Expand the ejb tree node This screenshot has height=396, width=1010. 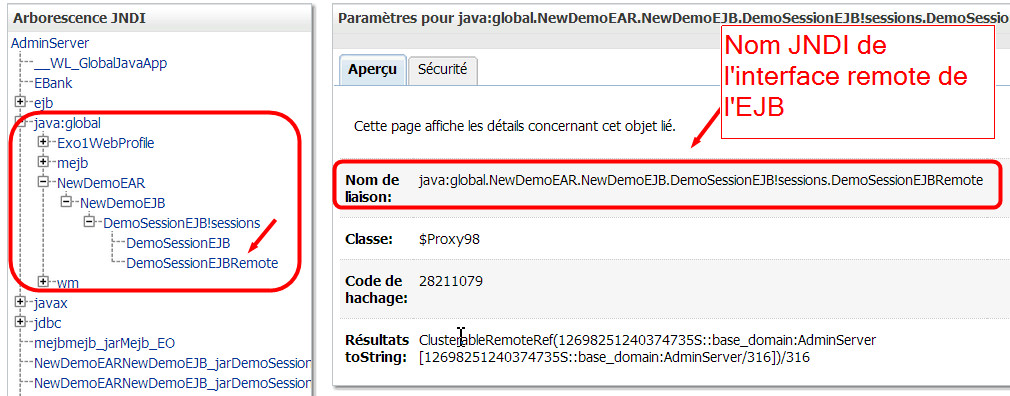(21, 102)
